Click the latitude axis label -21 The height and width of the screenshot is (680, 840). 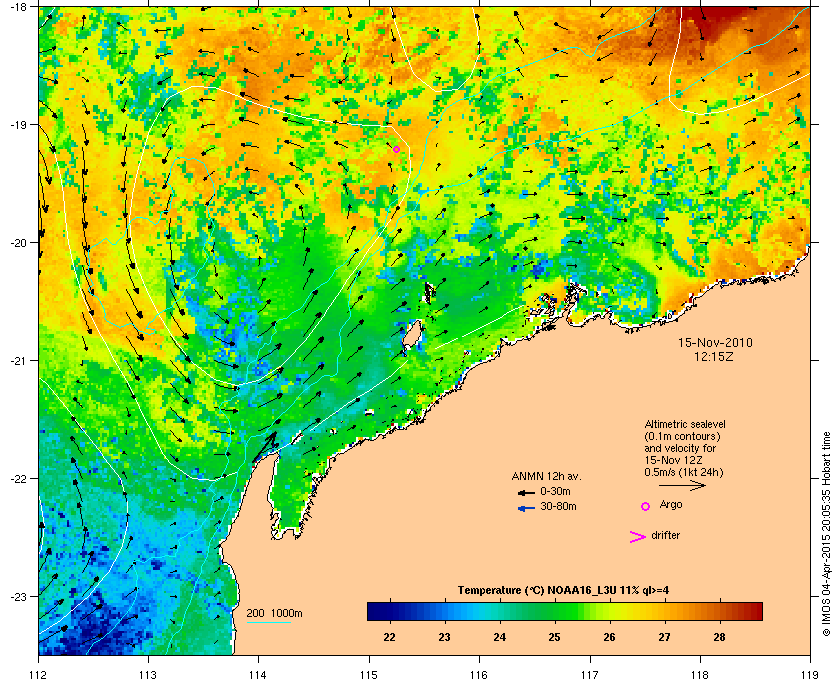pos(18,360)
